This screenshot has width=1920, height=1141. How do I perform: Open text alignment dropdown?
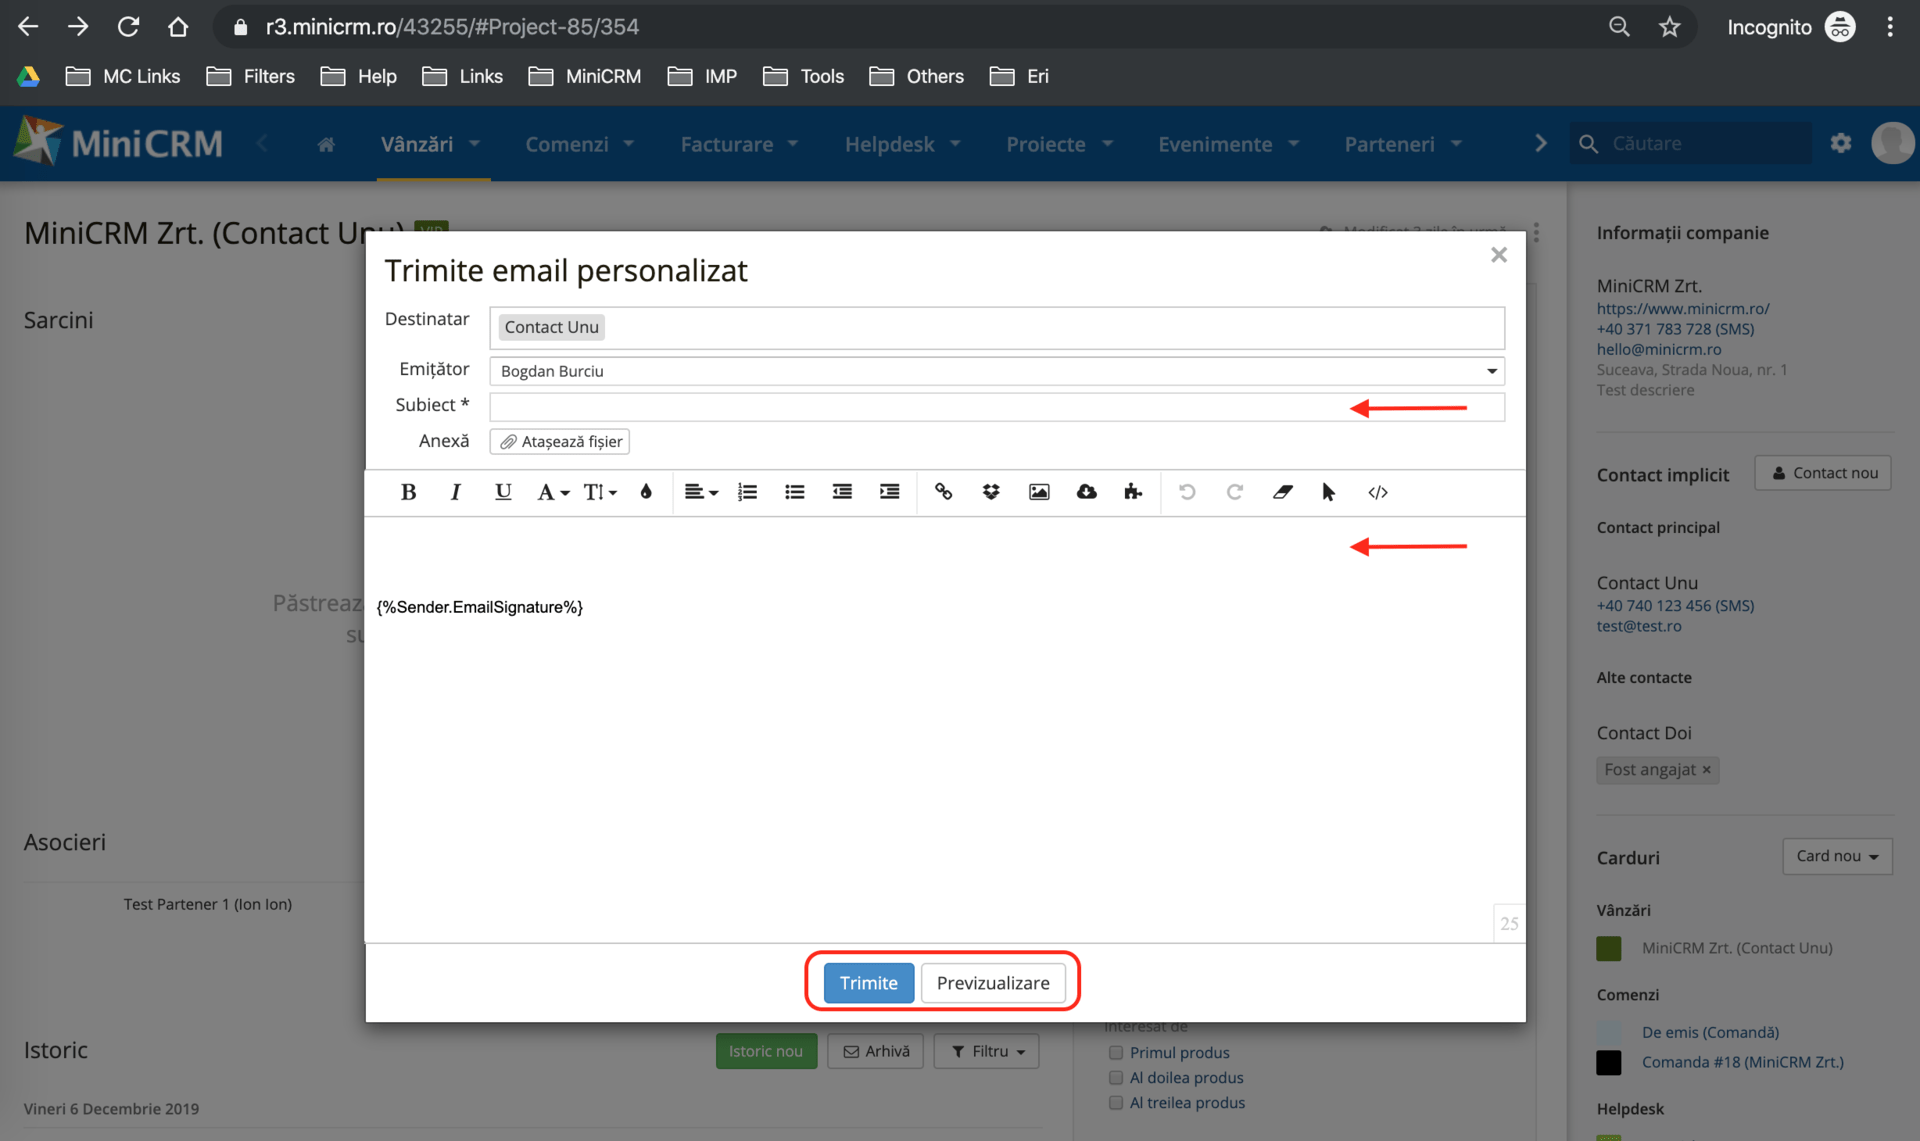click(x=700, y=492)
